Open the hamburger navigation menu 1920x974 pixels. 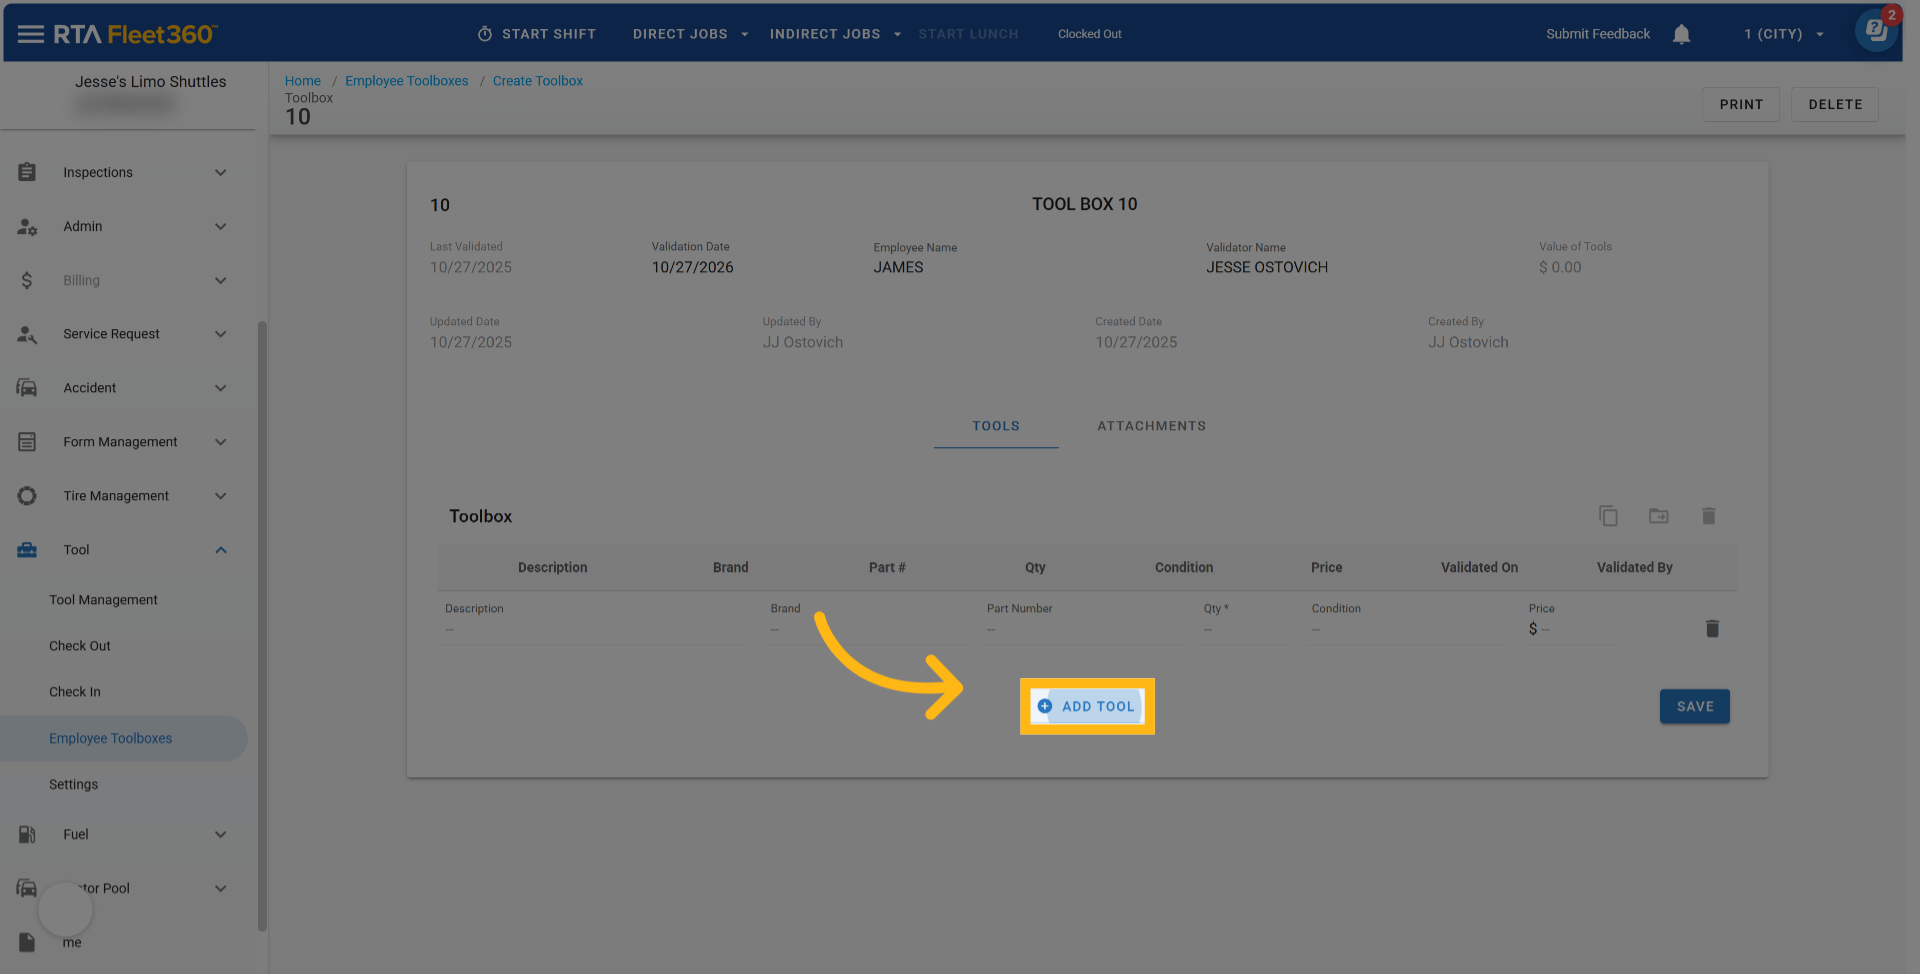[x=30, y=34]
